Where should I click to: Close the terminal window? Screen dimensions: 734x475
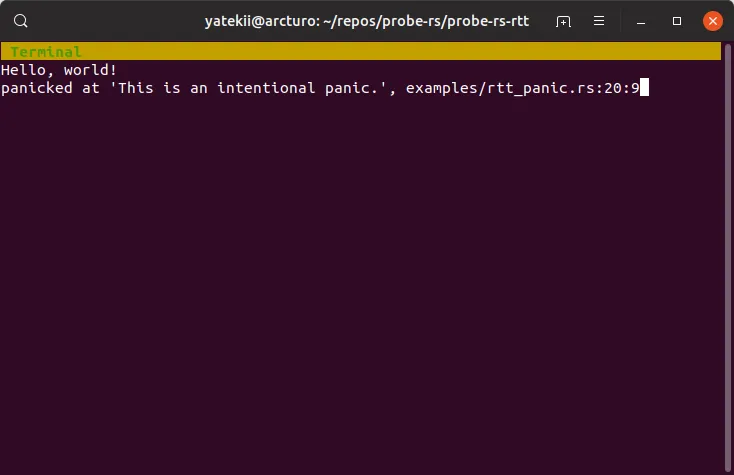click(x=712, y=21)
